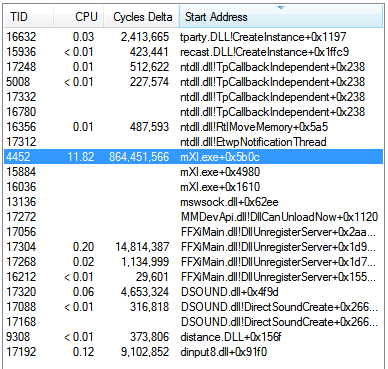Select thread row with TID 17088

193,307
